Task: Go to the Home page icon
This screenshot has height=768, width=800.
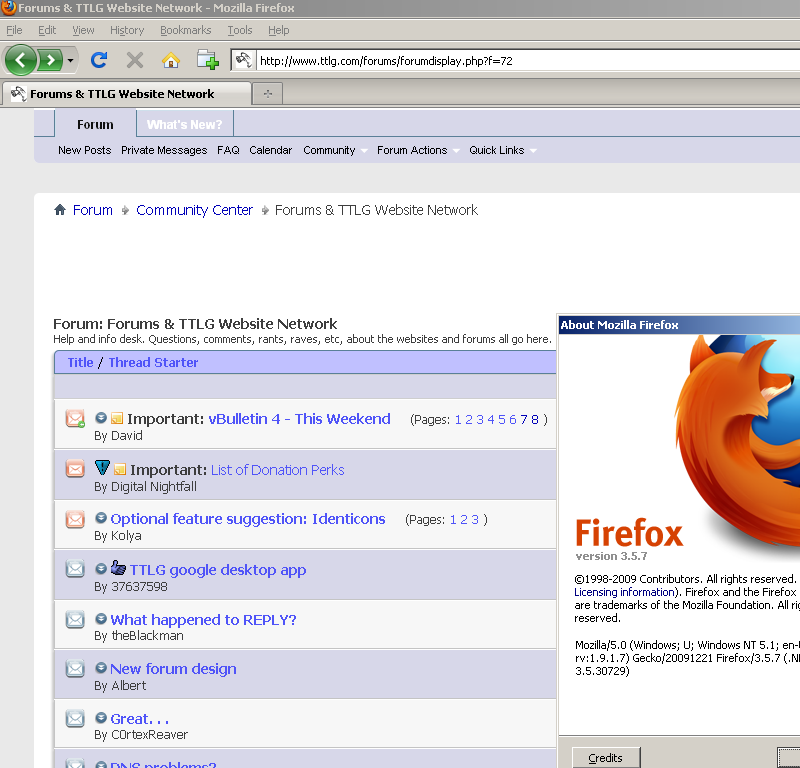Action: [x=170, y=60]
